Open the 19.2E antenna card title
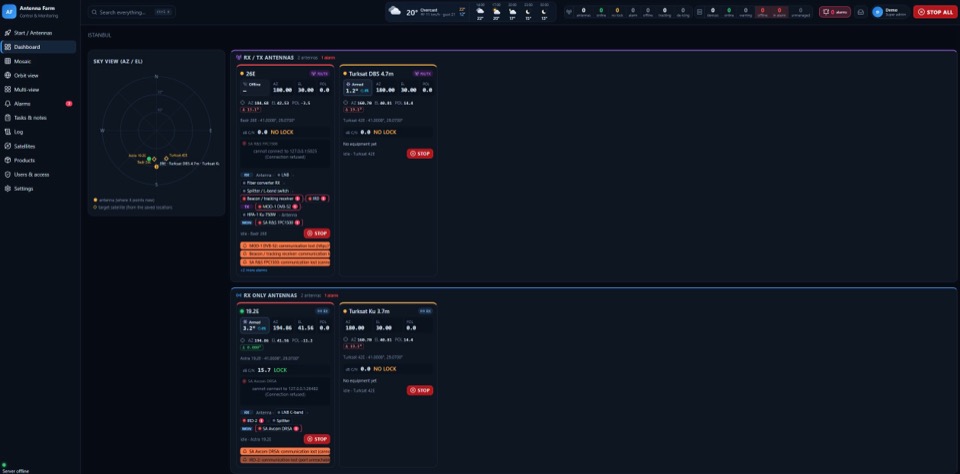Viewport: 960px width, 474px height. 252,311
